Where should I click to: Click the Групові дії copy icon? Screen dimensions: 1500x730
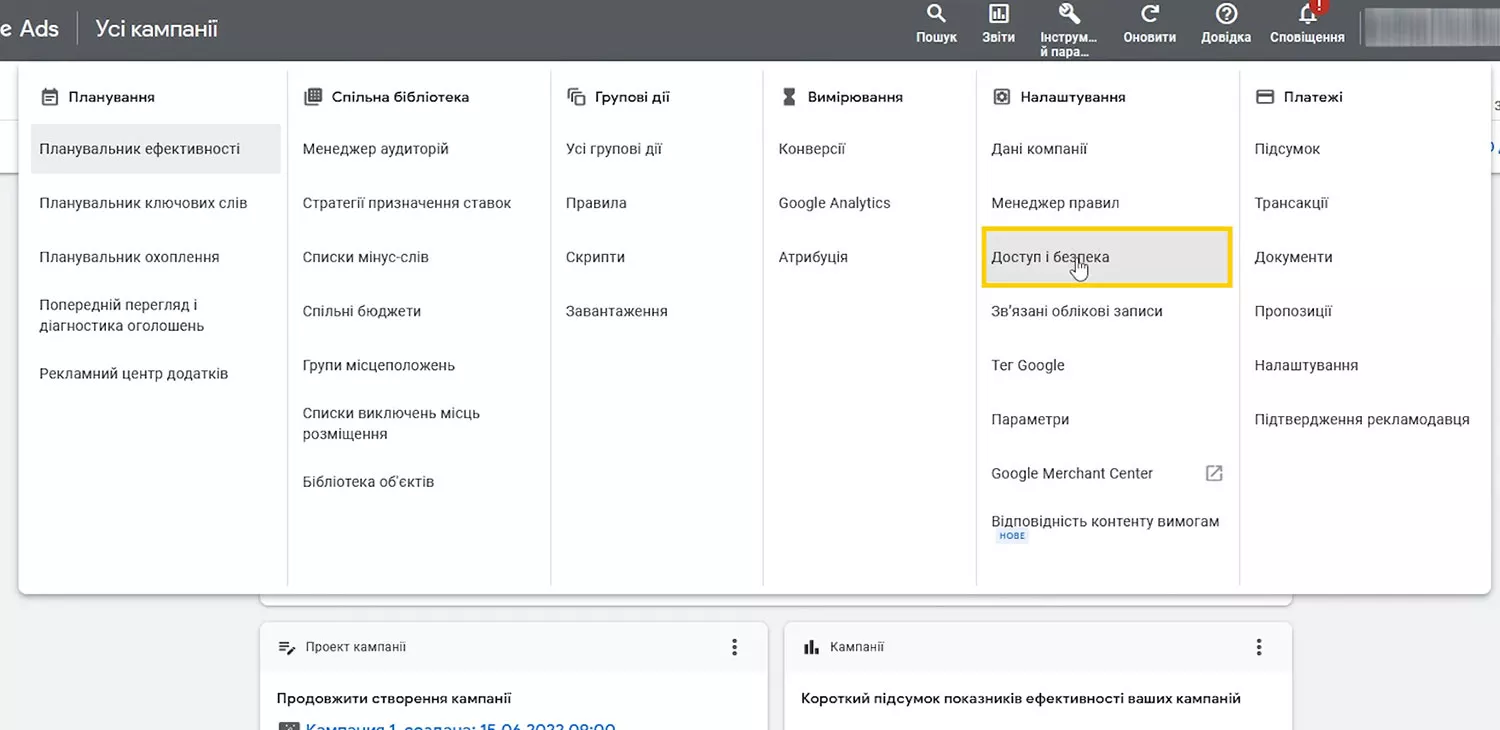coord(576,97)
